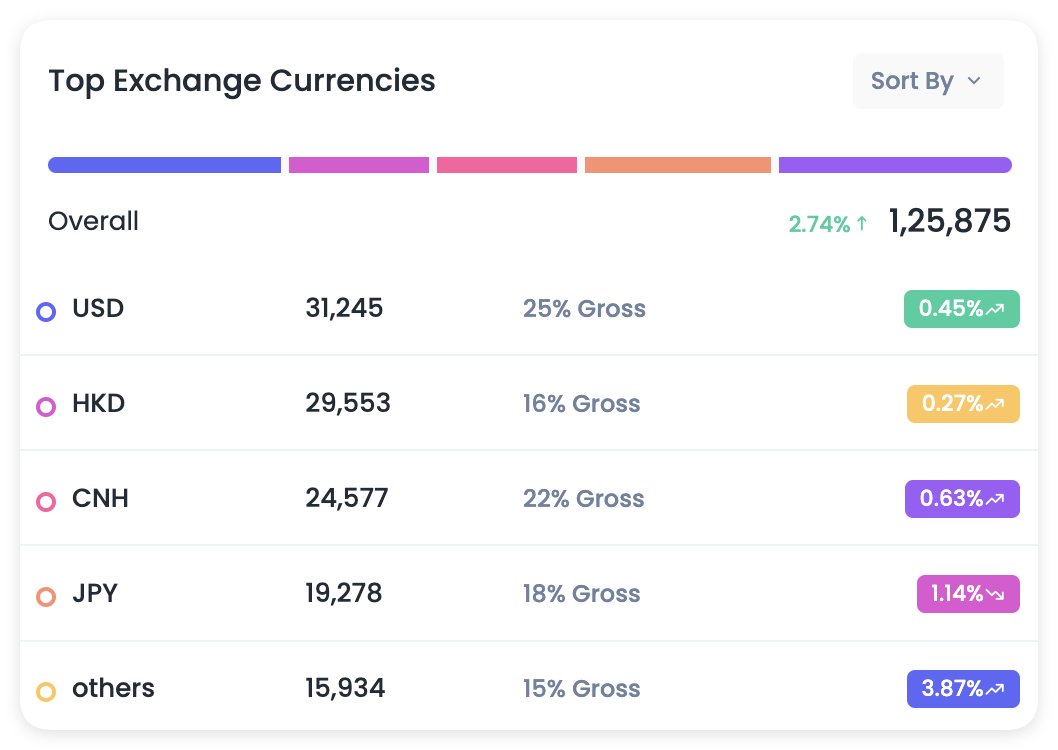This screenshot has height=750, width=1058.
Task: Click the HKD purple circle marker
Action: pyautogui.click(x=45, y=407)
